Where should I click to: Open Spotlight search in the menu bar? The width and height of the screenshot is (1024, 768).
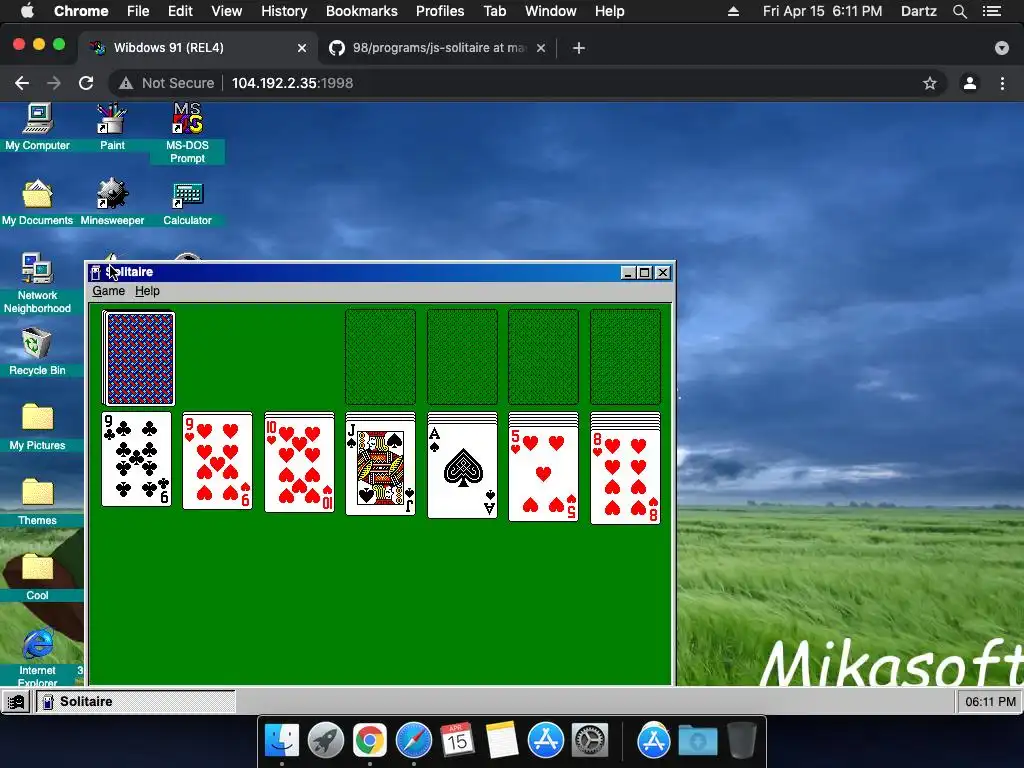959,11
